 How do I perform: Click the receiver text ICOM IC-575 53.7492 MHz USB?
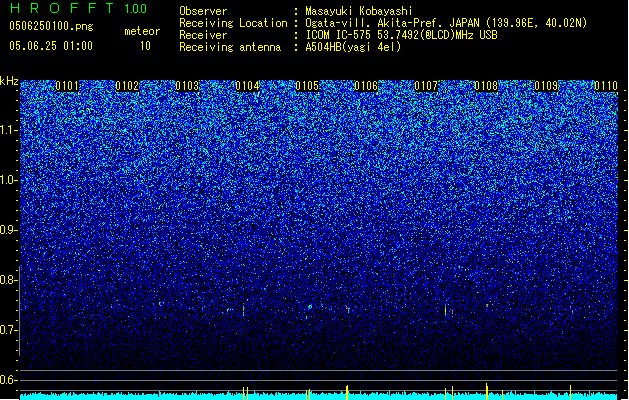402,35
